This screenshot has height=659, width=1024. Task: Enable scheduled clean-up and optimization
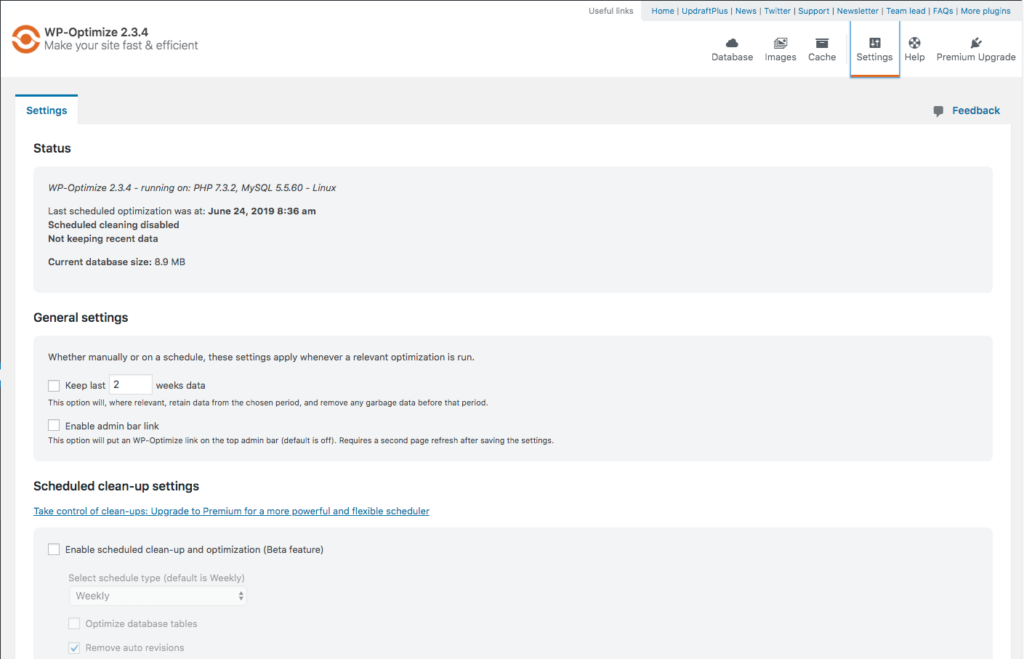click(54, 549)
